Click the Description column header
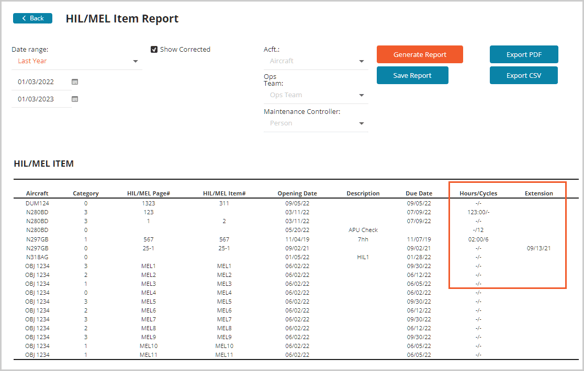This screenshot has height=371, width=584. [x=363, y=193]
